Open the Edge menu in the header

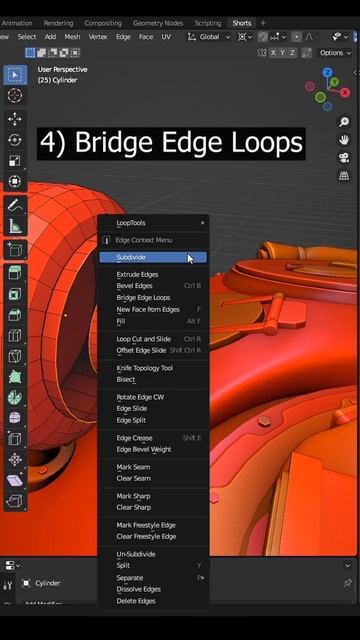[123, 37]
